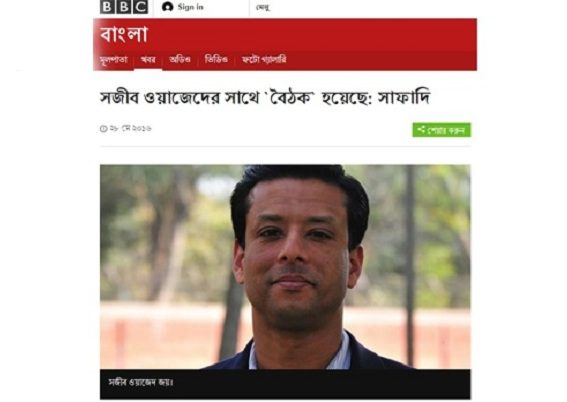The height and width of the screenshot is (402, 567).
Task: Open the মেনু menu at top
Action: click(263, 7)
